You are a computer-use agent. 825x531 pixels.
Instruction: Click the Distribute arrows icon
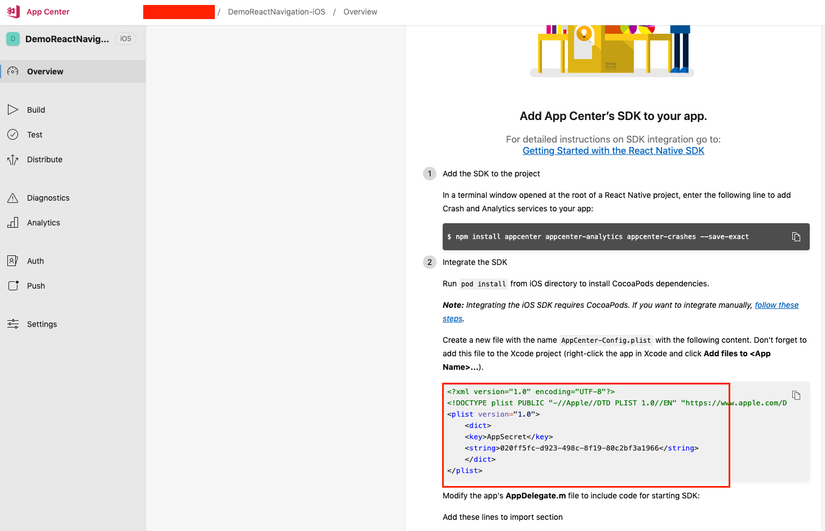pyautogui.click(x=13, y=159)
